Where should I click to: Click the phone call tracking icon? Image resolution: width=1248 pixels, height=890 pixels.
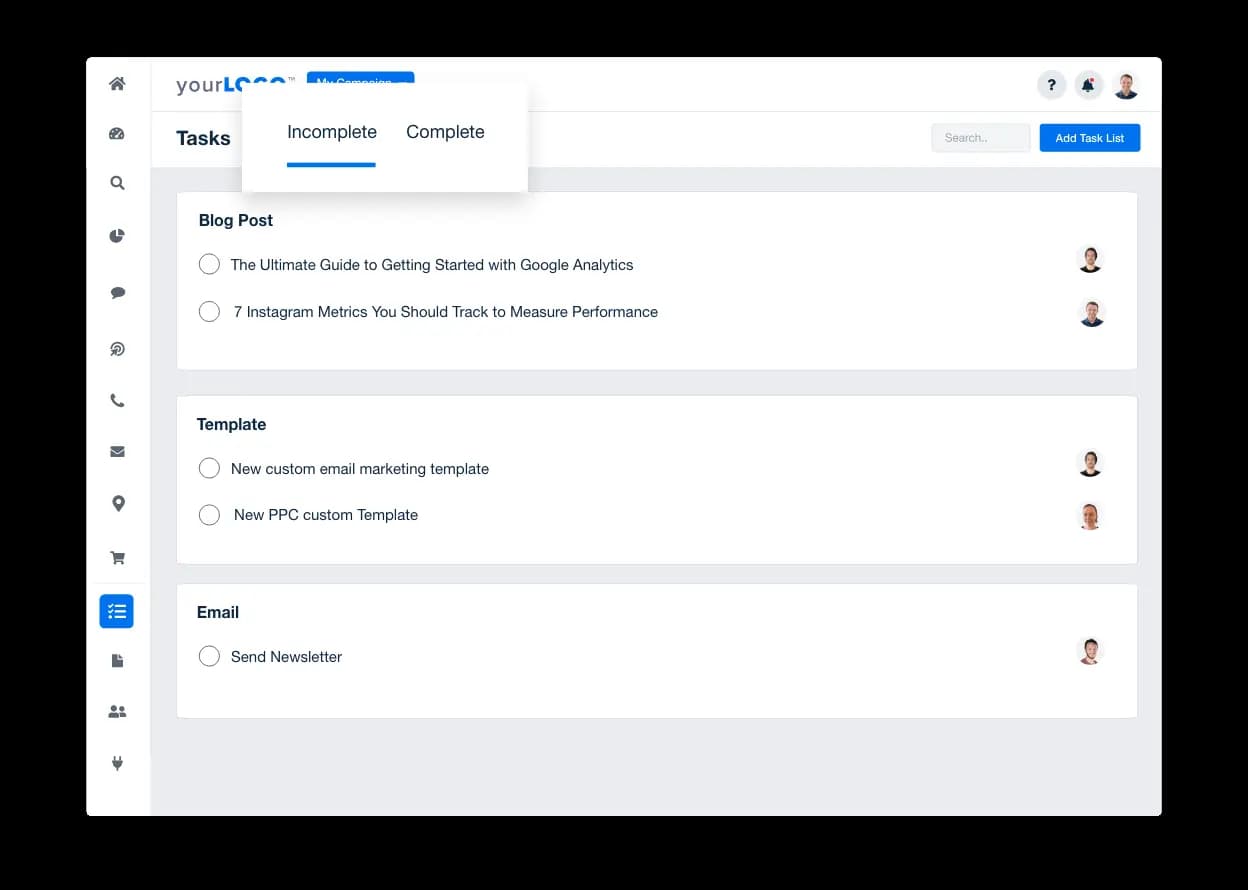tap(117, 401)
